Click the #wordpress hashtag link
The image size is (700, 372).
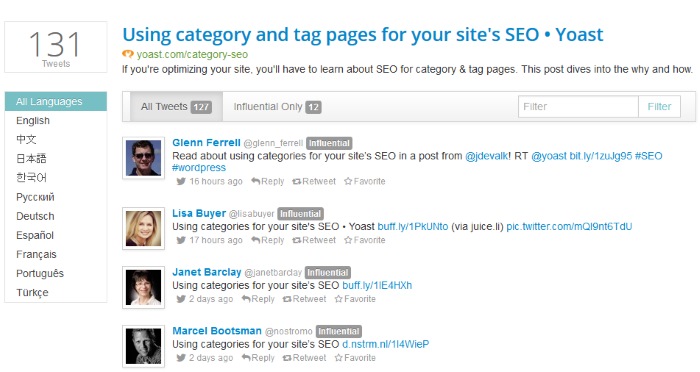[199, 168]
